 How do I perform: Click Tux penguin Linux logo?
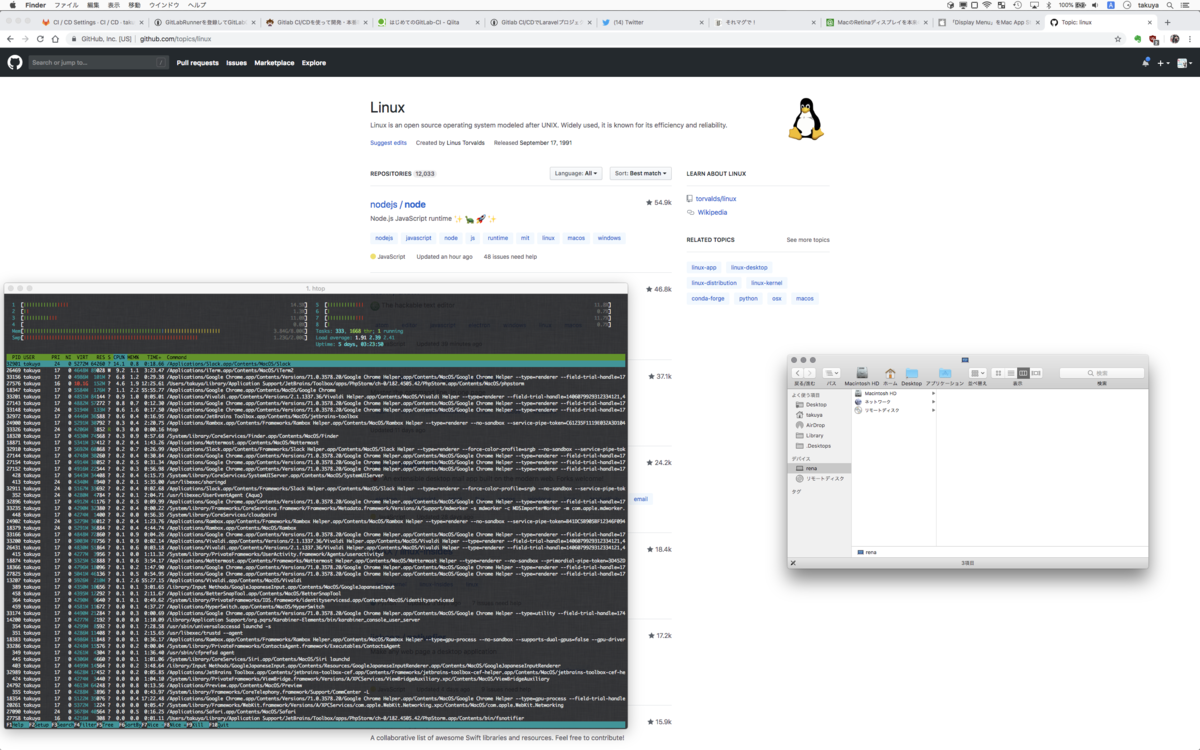805,118
